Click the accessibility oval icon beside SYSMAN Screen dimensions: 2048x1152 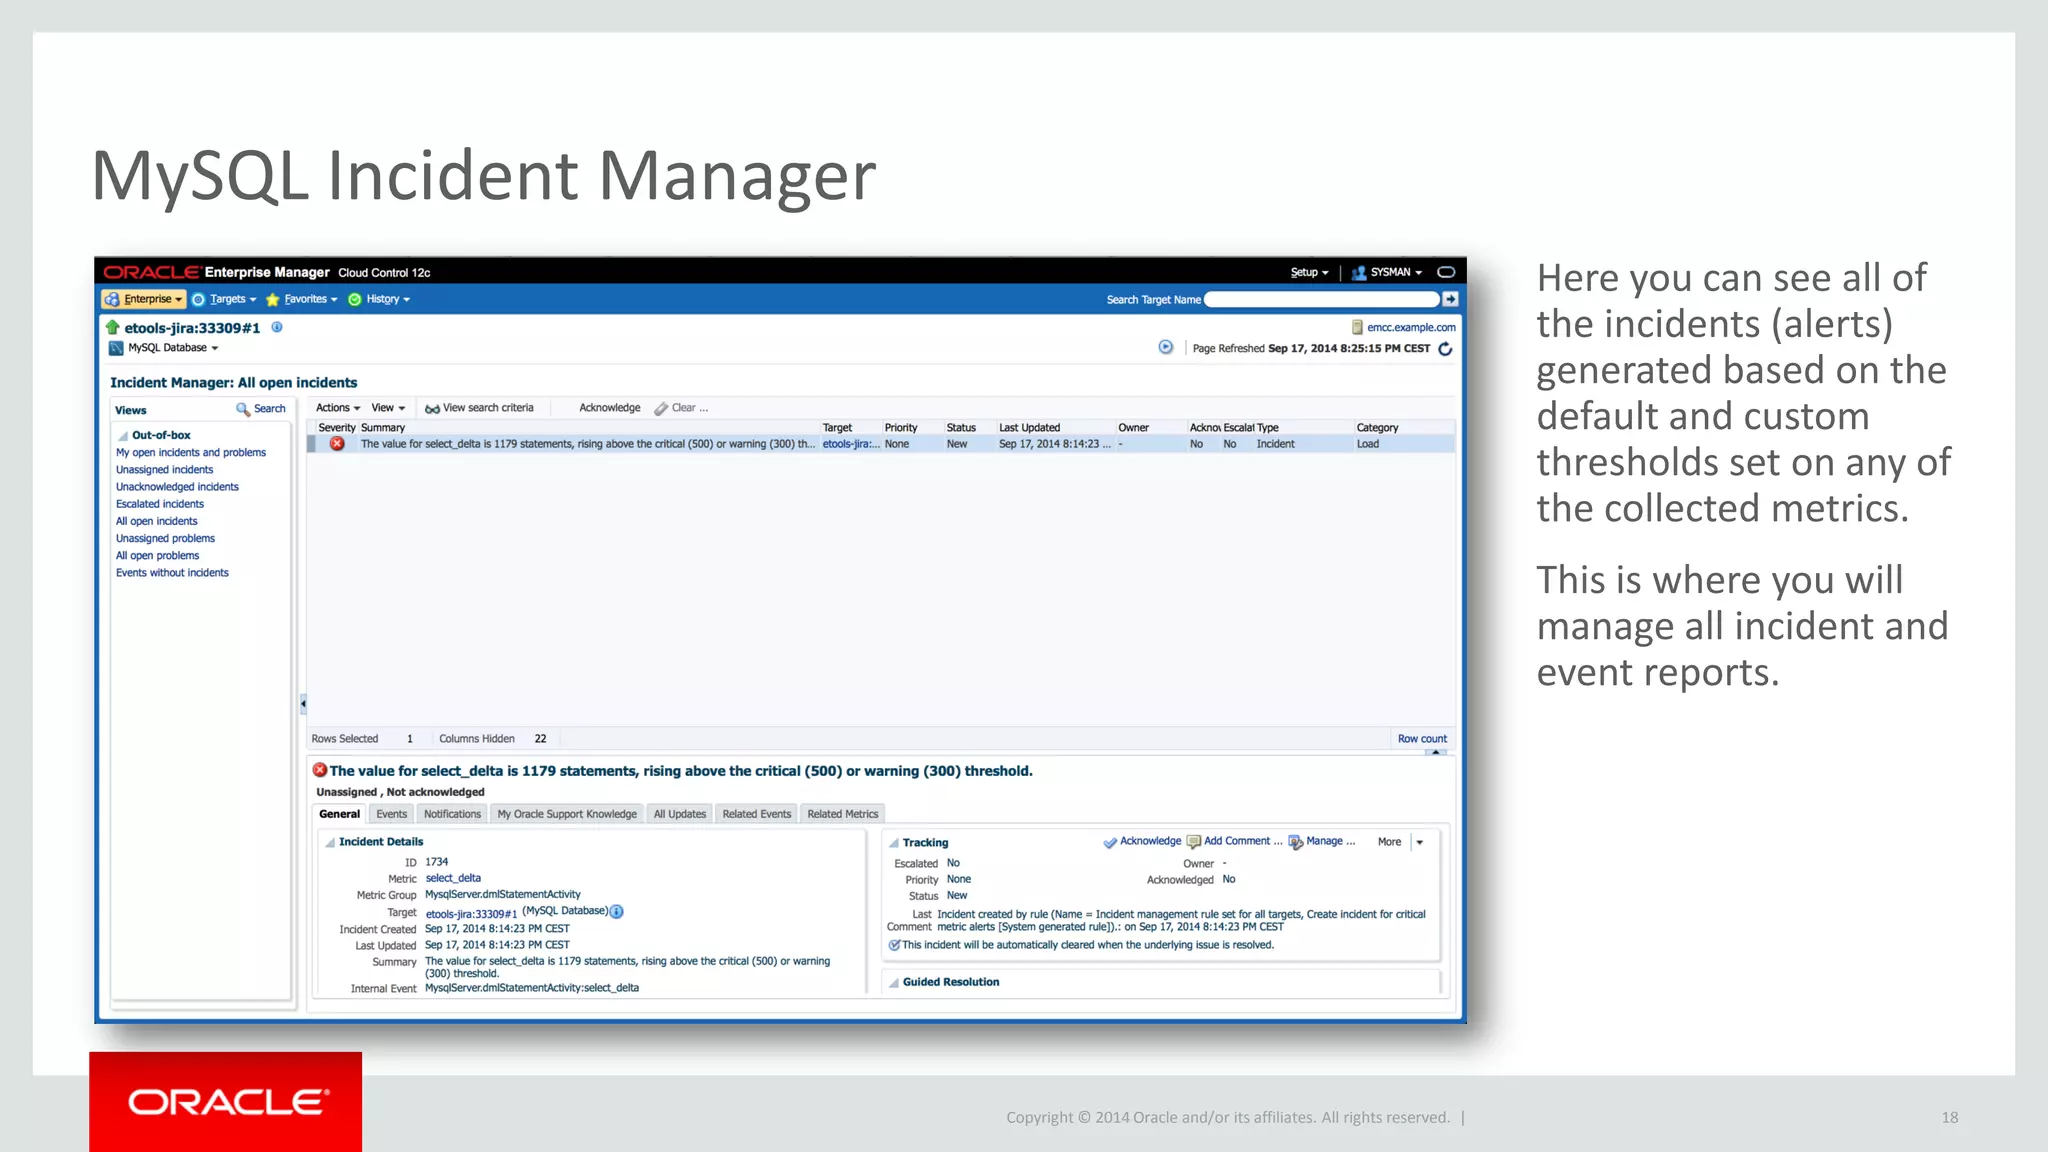1446,272
